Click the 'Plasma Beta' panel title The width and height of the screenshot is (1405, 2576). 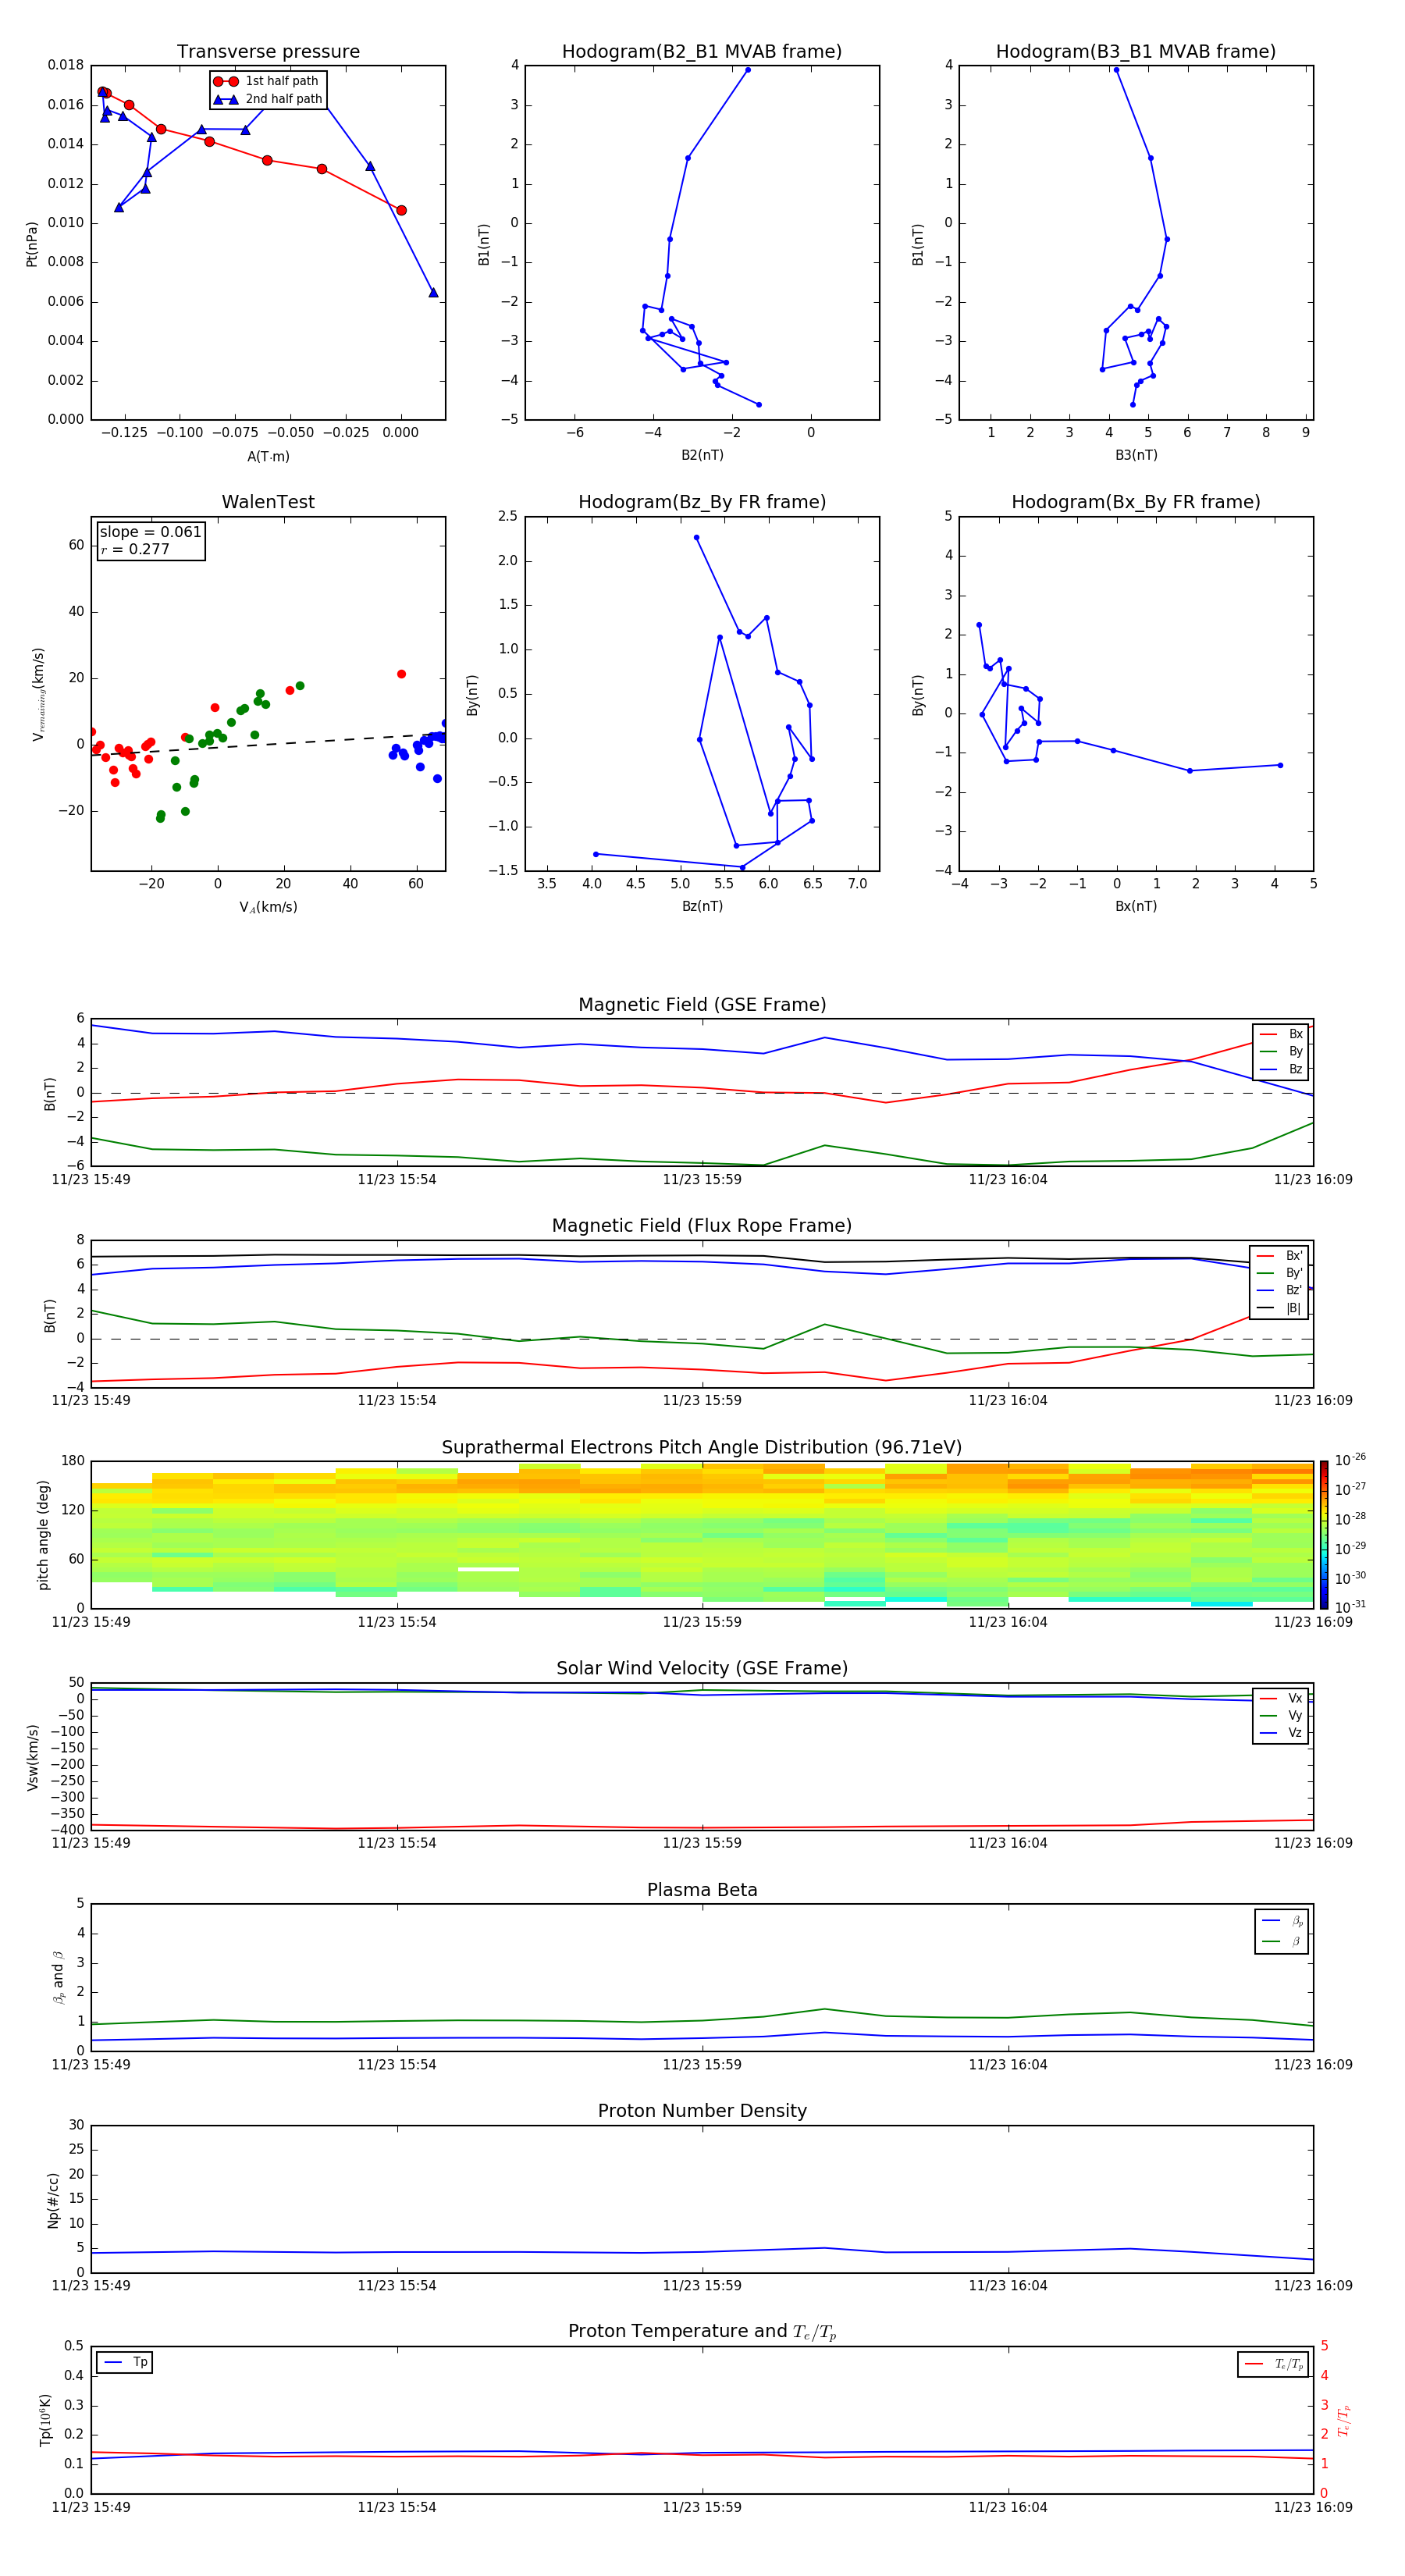702,1891
